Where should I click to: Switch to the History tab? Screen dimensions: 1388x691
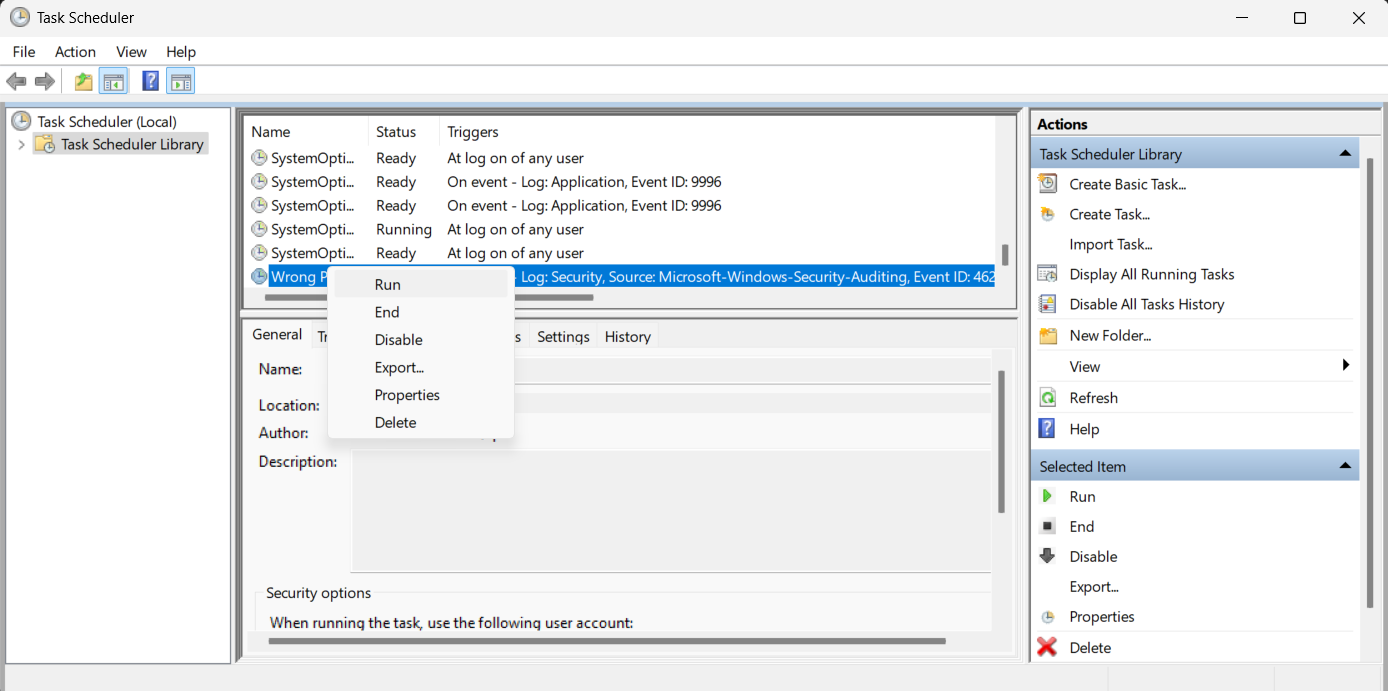point(627,337)
